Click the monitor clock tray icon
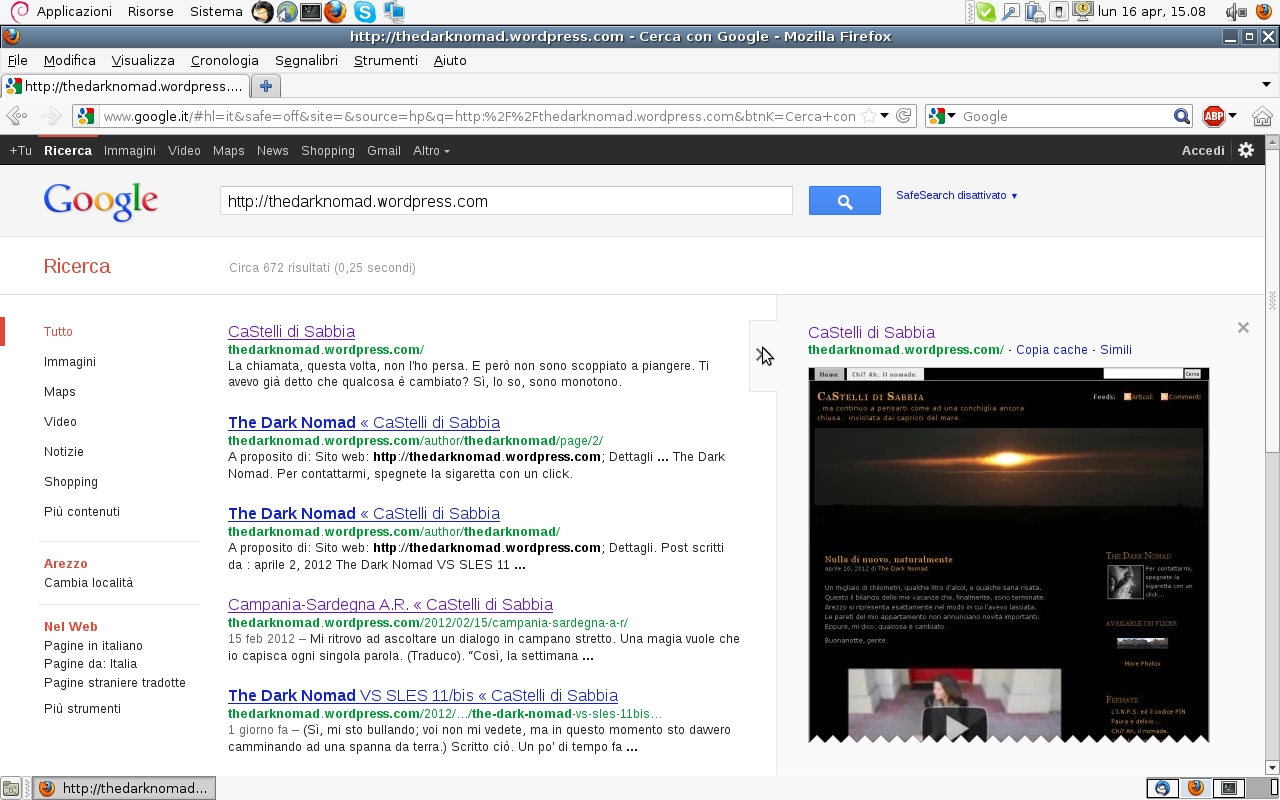The width and height of the screenshot is (1280, 800). 1082,12
